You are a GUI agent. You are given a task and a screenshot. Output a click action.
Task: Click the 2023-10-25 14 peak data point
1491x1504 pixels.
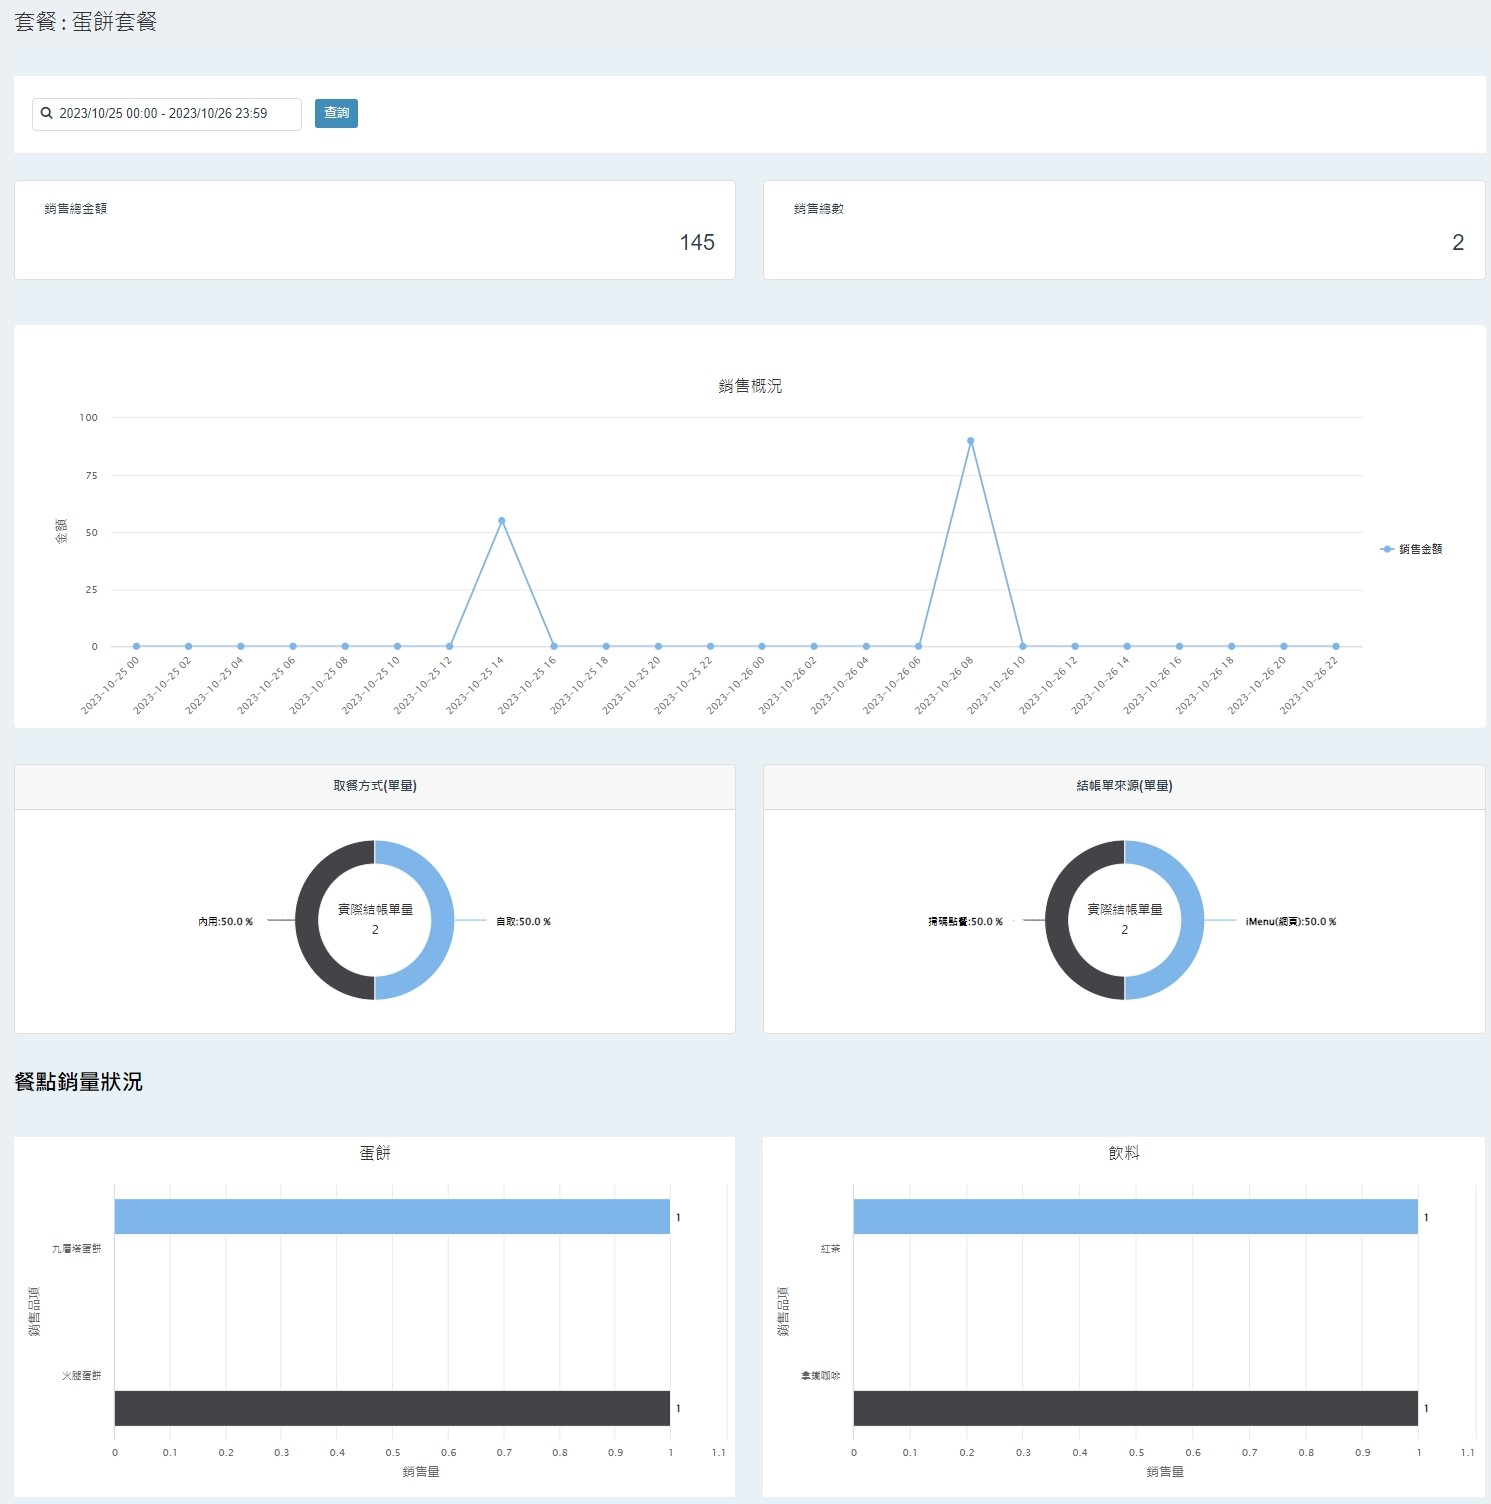(x=501, y=521)
